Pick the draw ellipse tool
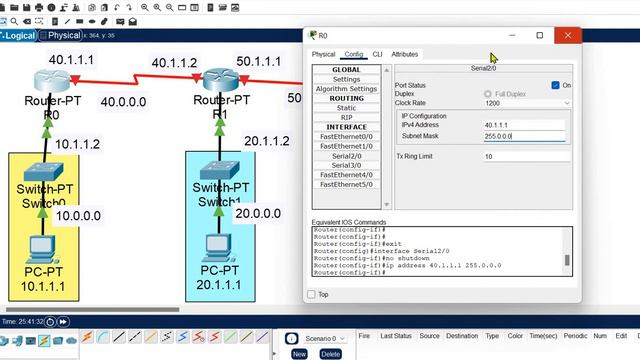Viewport: 640px width, 360px height. coord(92,21)
